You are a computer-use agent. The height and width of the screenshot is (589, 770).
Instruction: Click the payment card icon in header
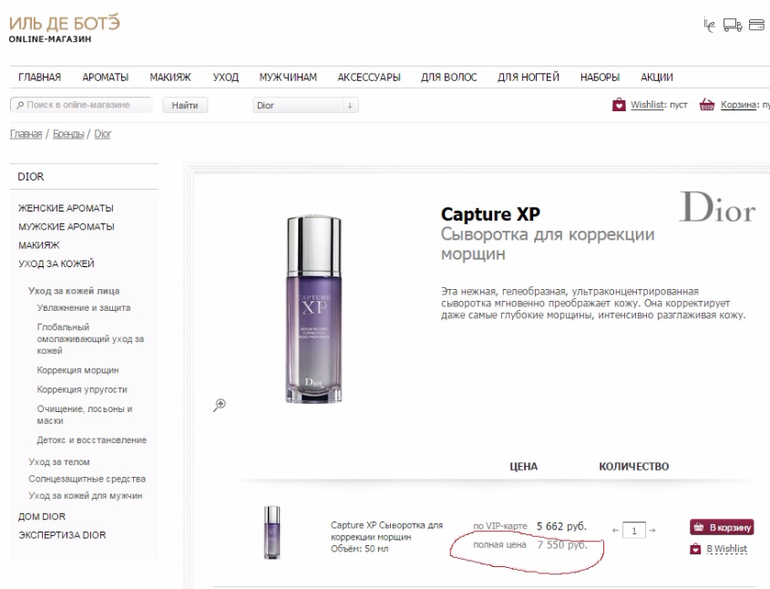pos(757,25)
